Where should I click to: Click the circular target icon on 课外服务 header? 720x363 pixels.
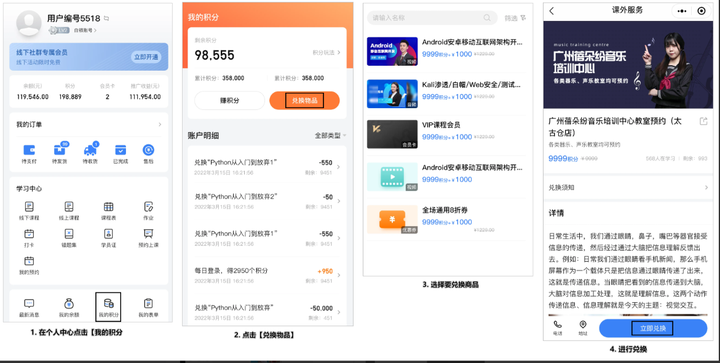(x=701, y=11)
